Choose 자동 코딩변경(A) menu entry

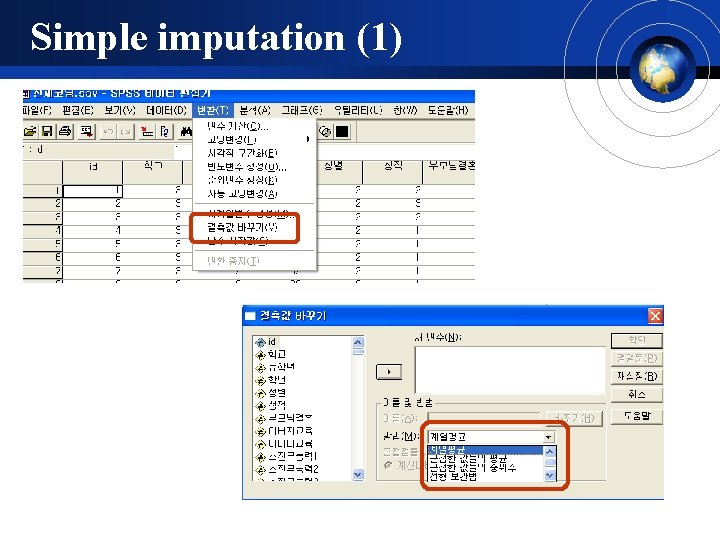tap(254, 194)
